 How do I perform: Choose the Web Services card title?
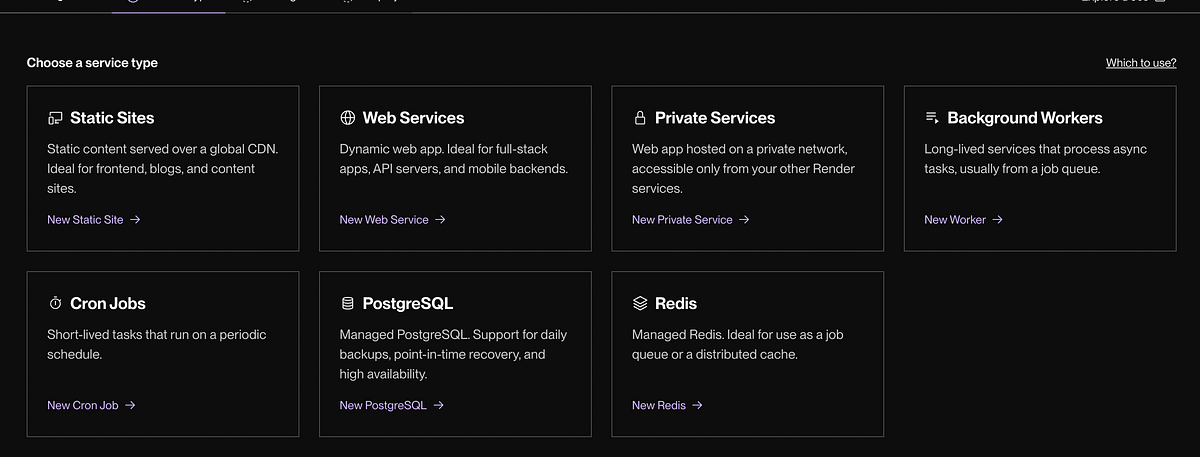click(413, 118)
